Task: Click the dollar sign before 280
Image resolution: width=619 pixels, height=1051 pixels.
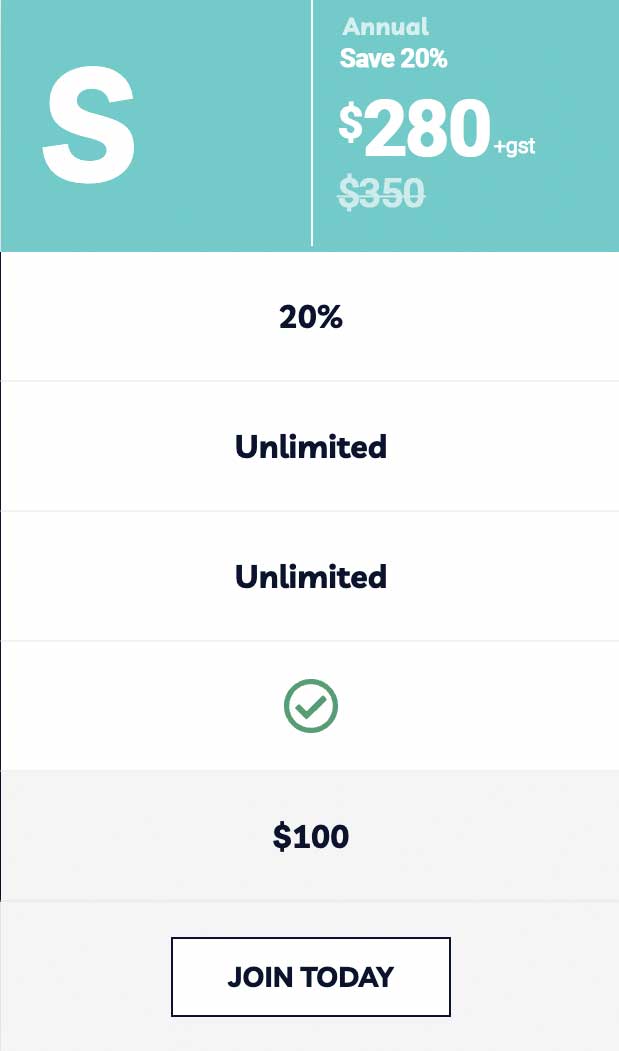Action: point(351,124)
